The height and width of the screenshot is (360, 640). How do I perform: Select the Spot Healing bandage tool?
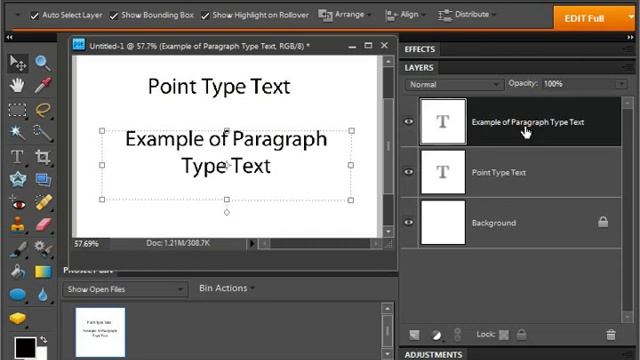(x=42, y=203)
